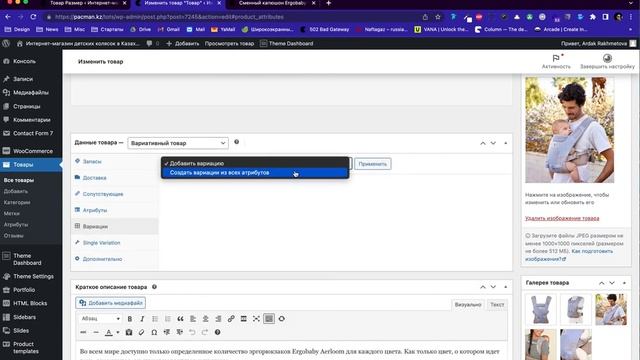640x360 pixels.
Task: Click the help icon beside Краткое описание товара
Action: 154,287
